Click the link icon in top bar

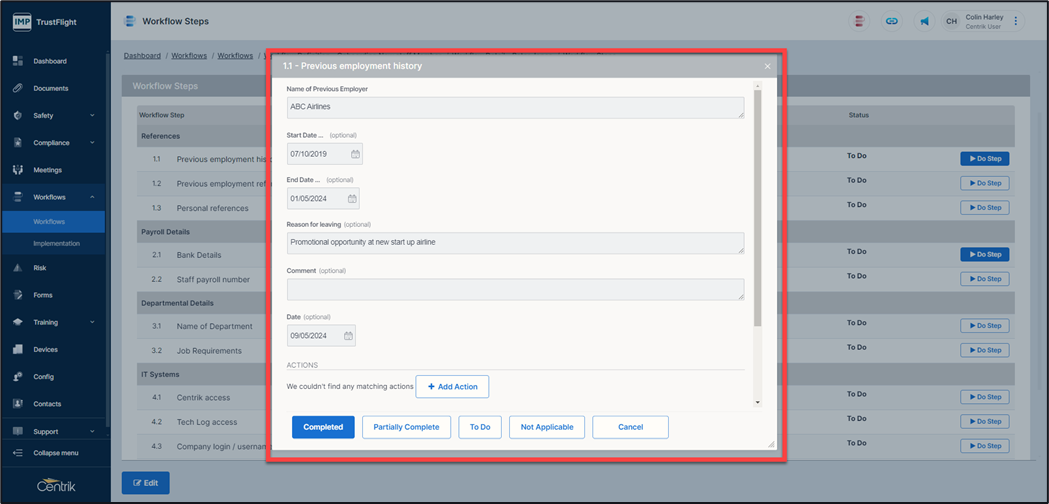click(x=892, y=21)
